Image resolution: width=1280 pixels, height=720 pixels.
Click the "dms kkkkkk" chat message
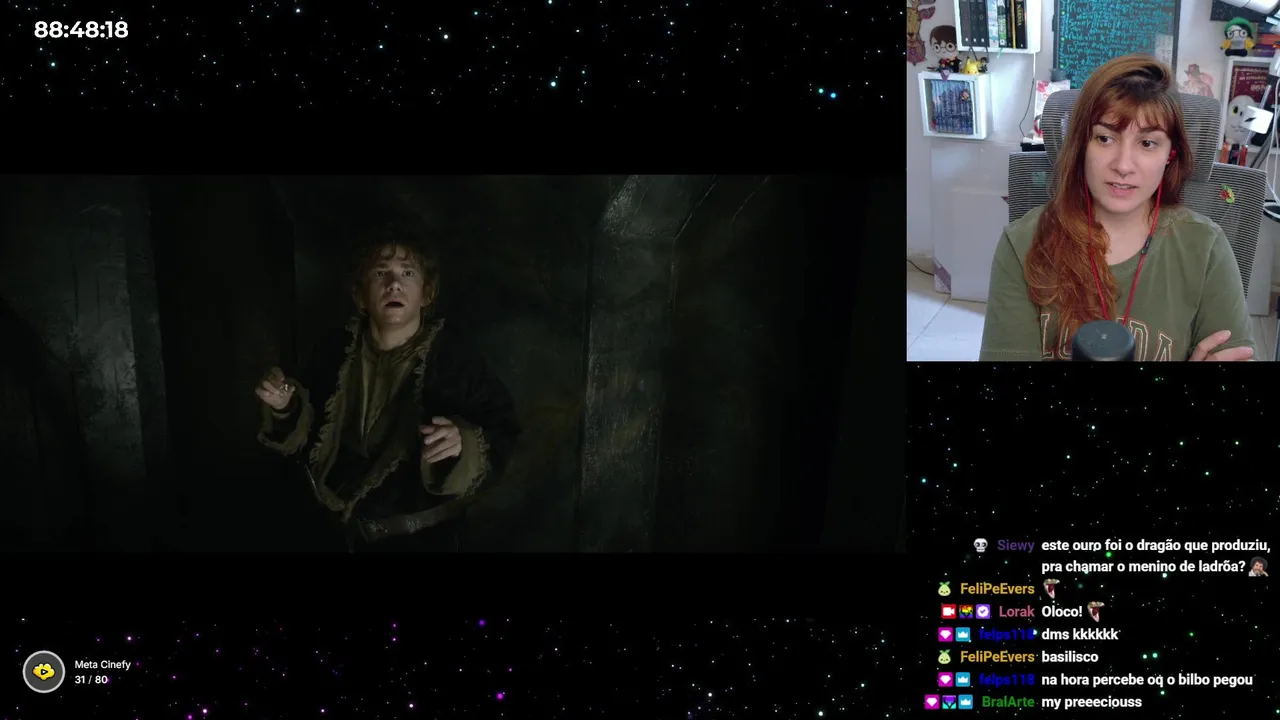(x=1080, y=635)
